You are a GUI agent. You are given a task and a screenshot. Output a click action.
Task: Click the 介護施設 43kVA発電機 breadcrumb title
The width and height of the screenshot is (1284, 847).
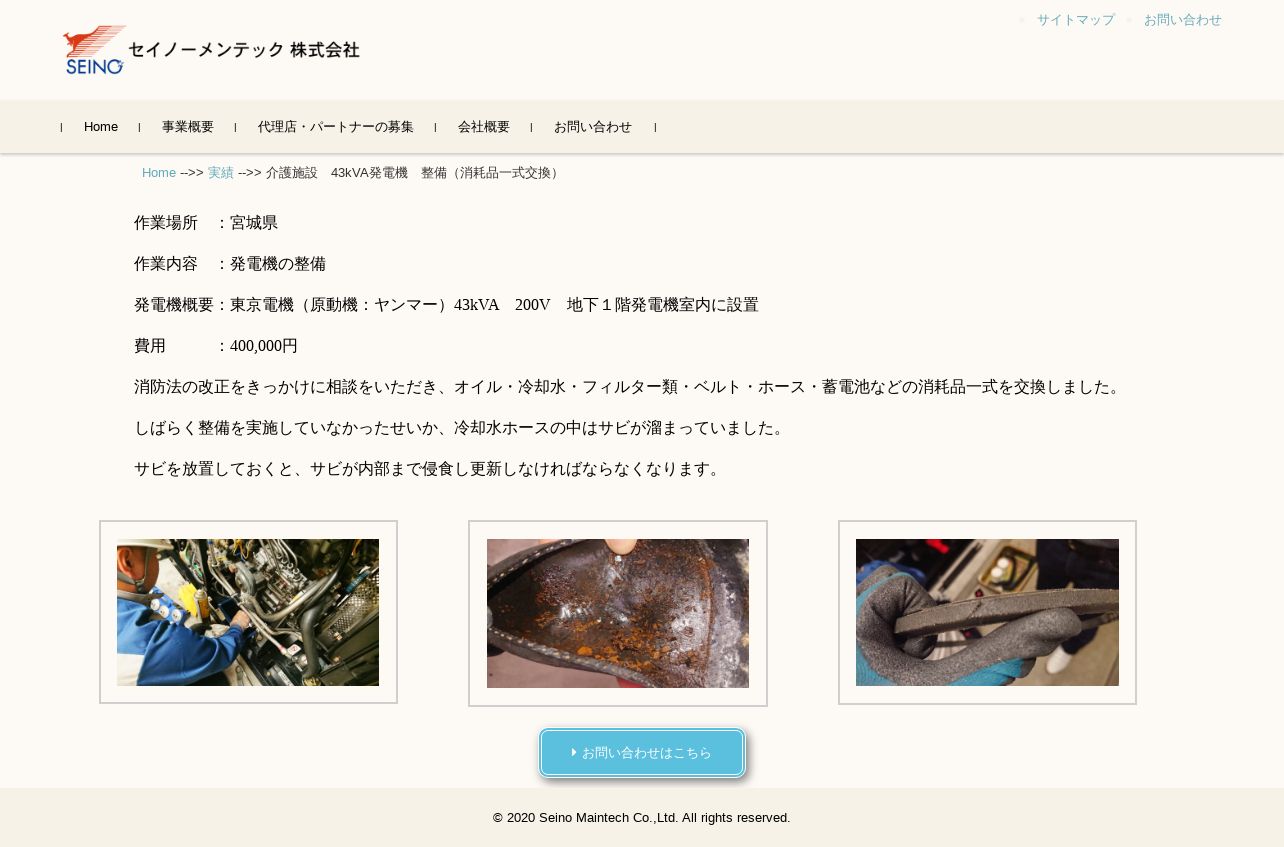click(414, 173)
